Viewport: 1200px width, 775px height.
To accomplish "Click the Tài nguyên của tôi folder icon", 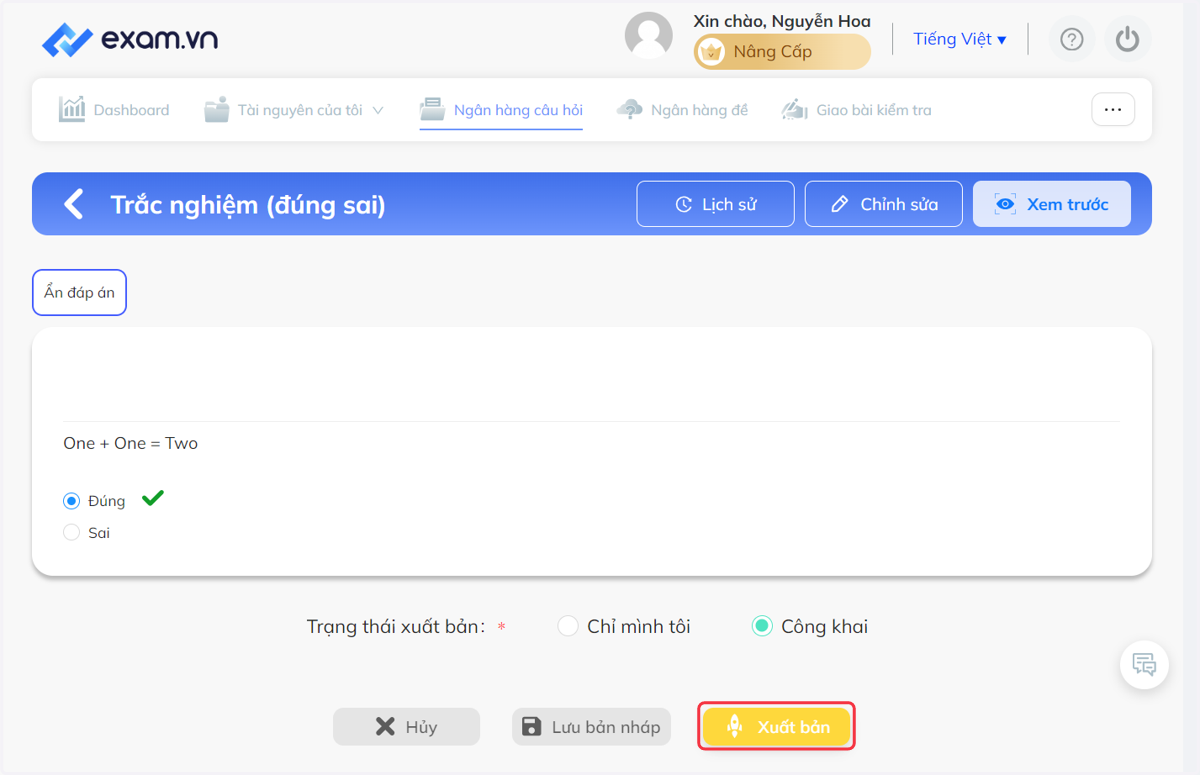I will 217,109.
